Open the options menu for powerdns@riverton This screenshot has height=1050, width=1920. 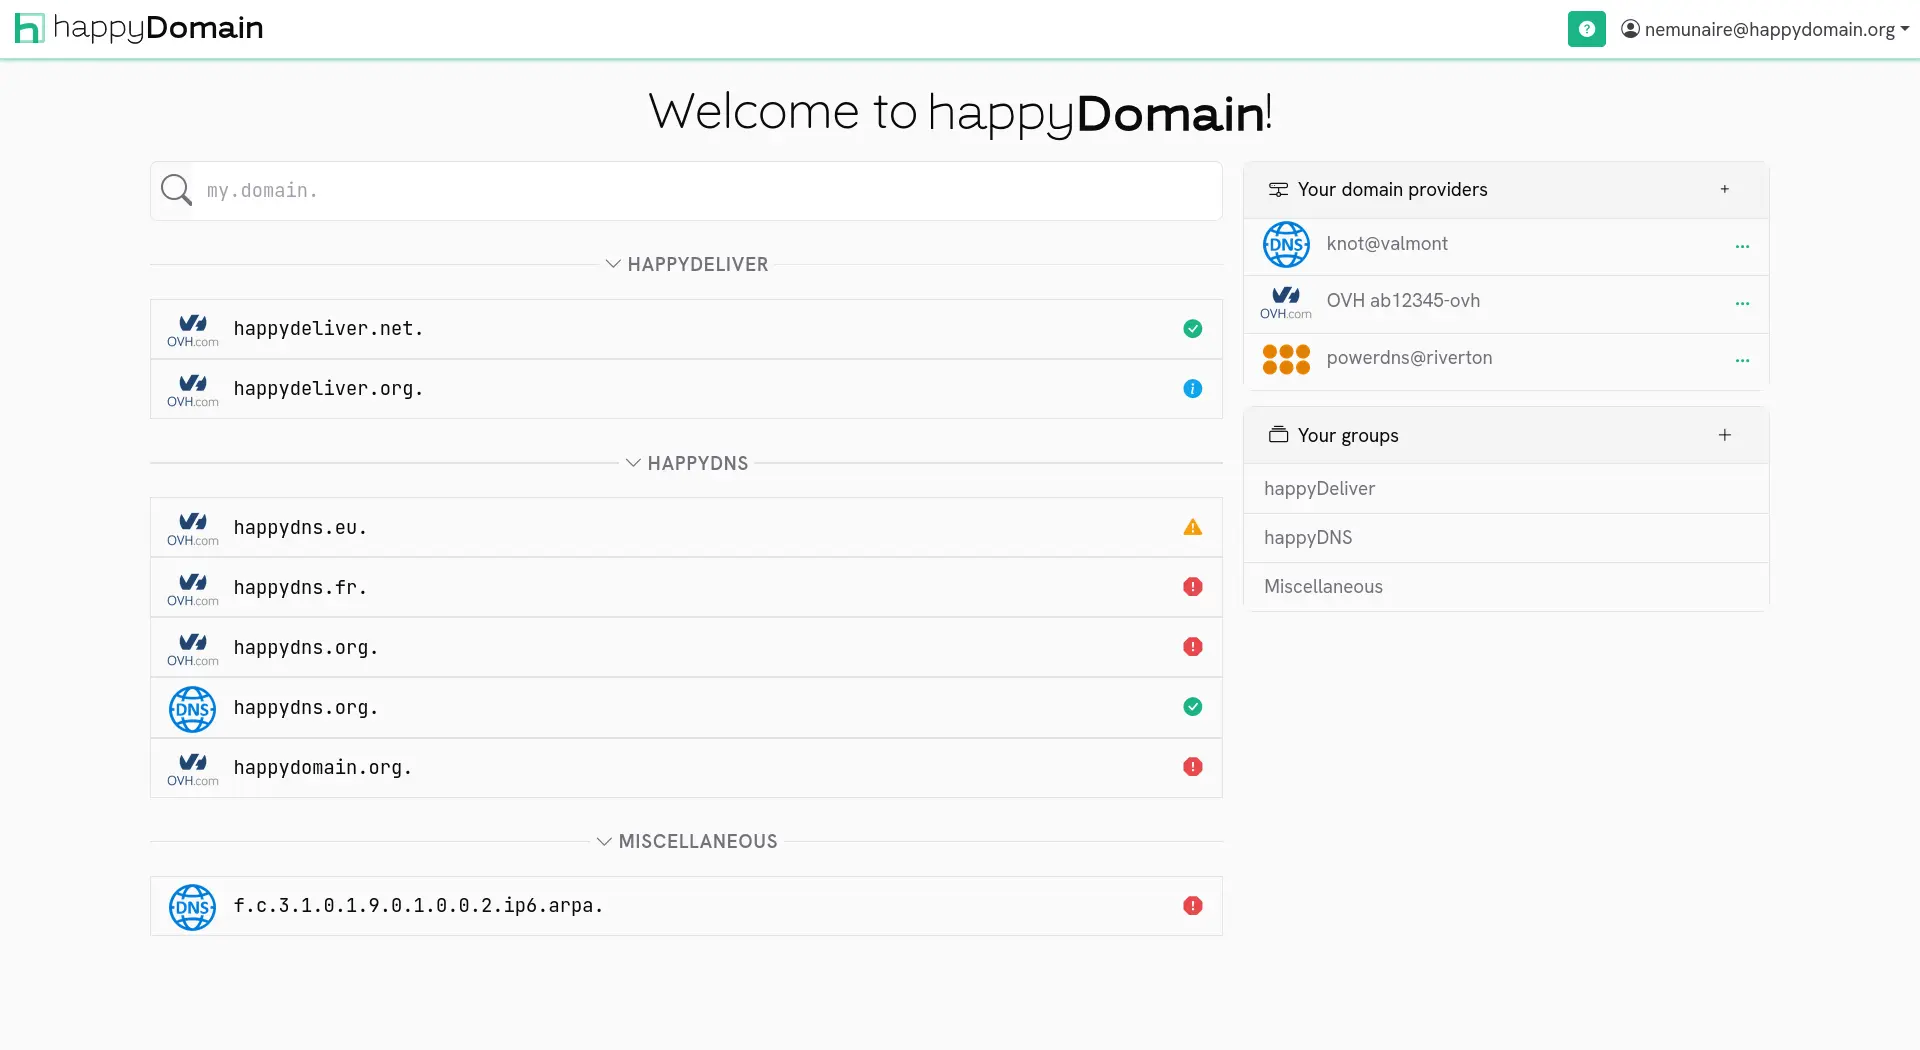point(1742,360)
